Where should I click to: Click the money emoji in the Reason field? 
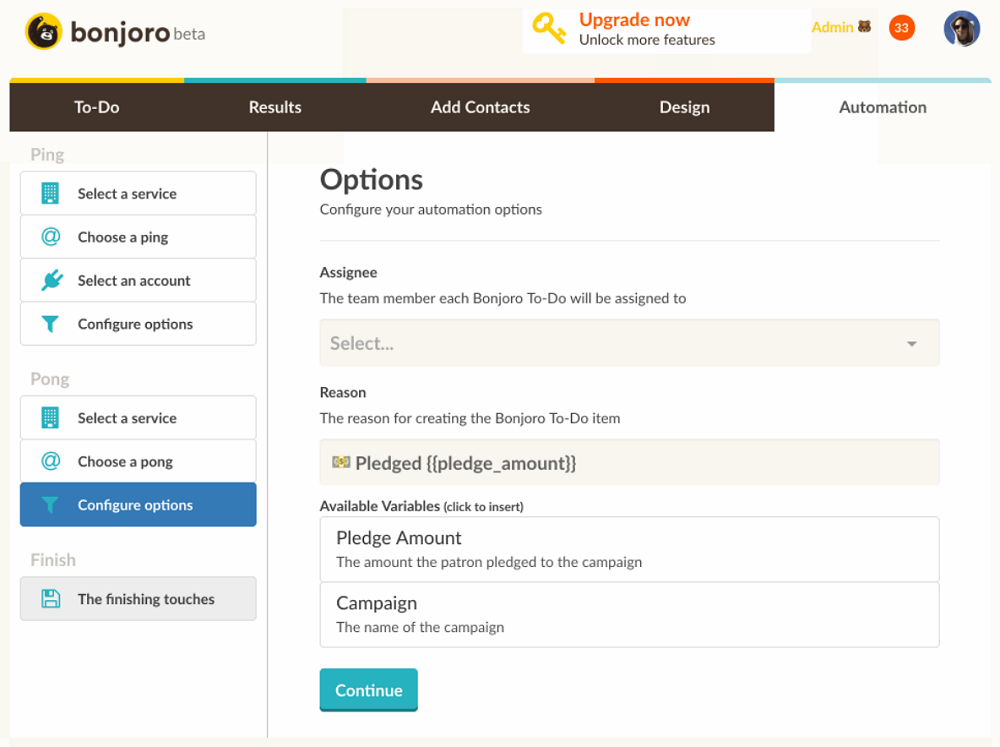(341, 462)
